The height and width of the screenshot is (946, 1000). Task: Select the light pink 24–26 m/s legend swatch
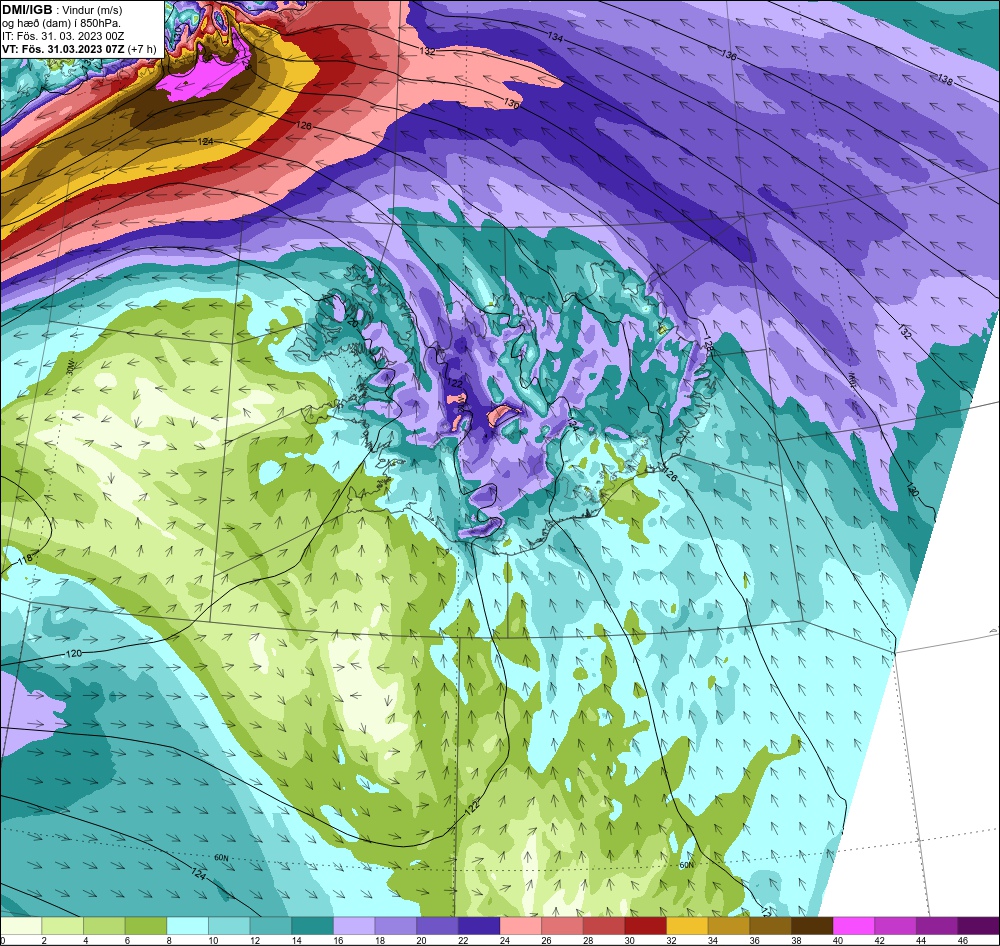coord(521,926)
